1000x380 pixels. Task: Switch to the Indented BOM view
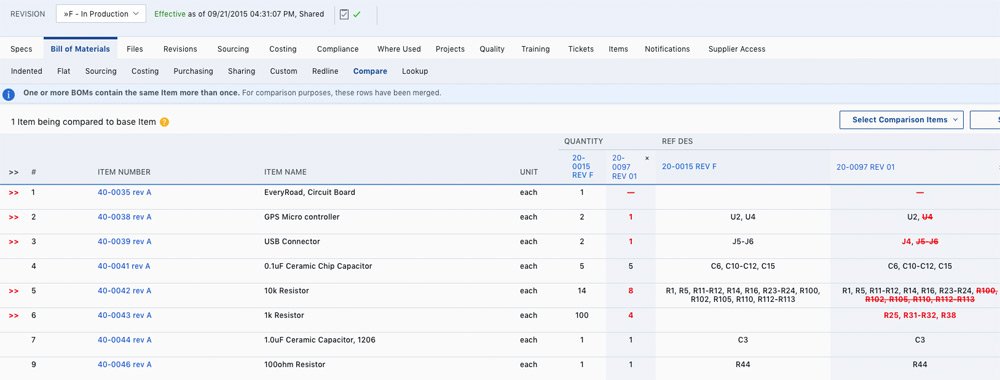point(27,71)
